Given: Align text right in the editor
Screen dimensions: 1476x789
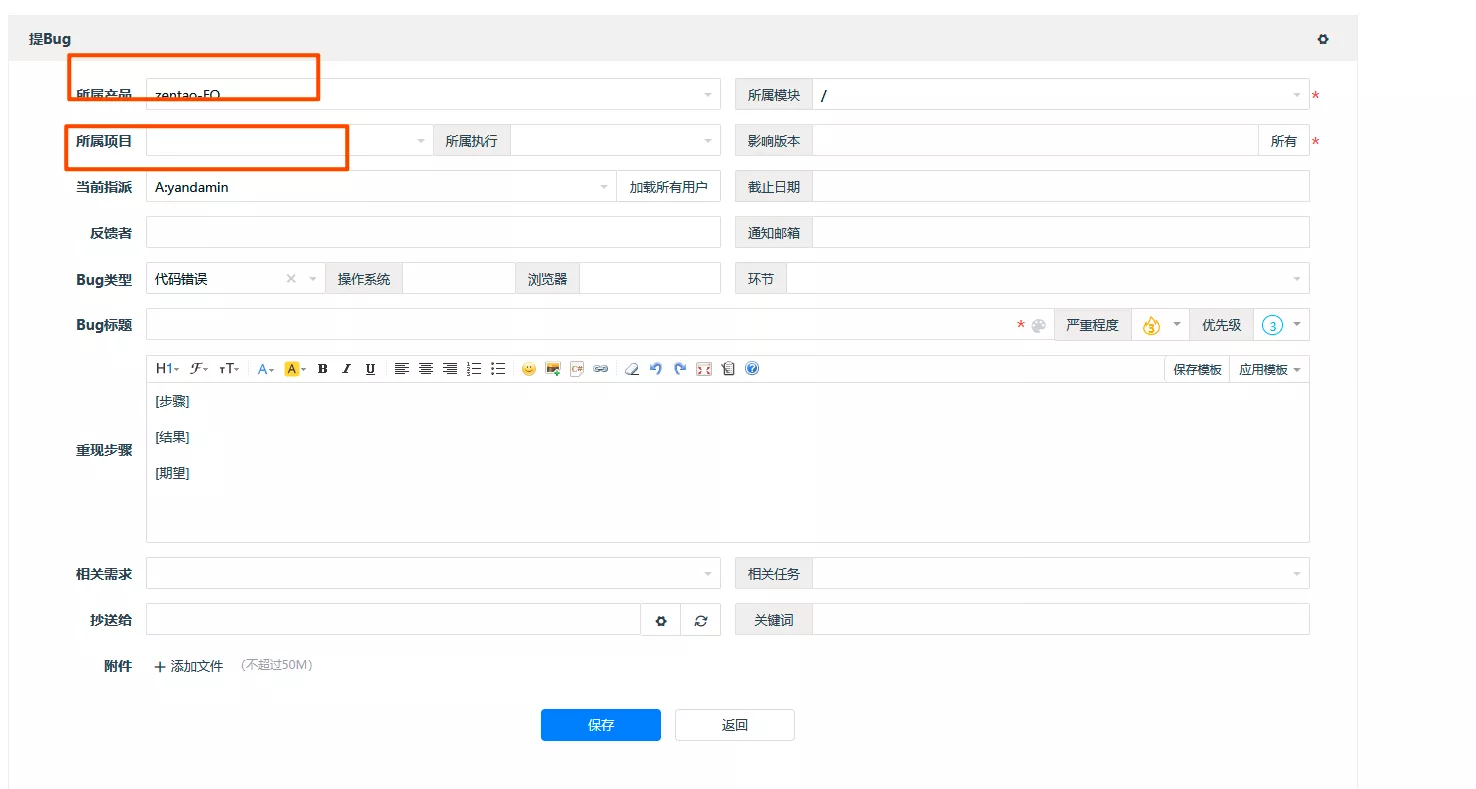Looking at the screenshot, I should [x=450, y=369].
